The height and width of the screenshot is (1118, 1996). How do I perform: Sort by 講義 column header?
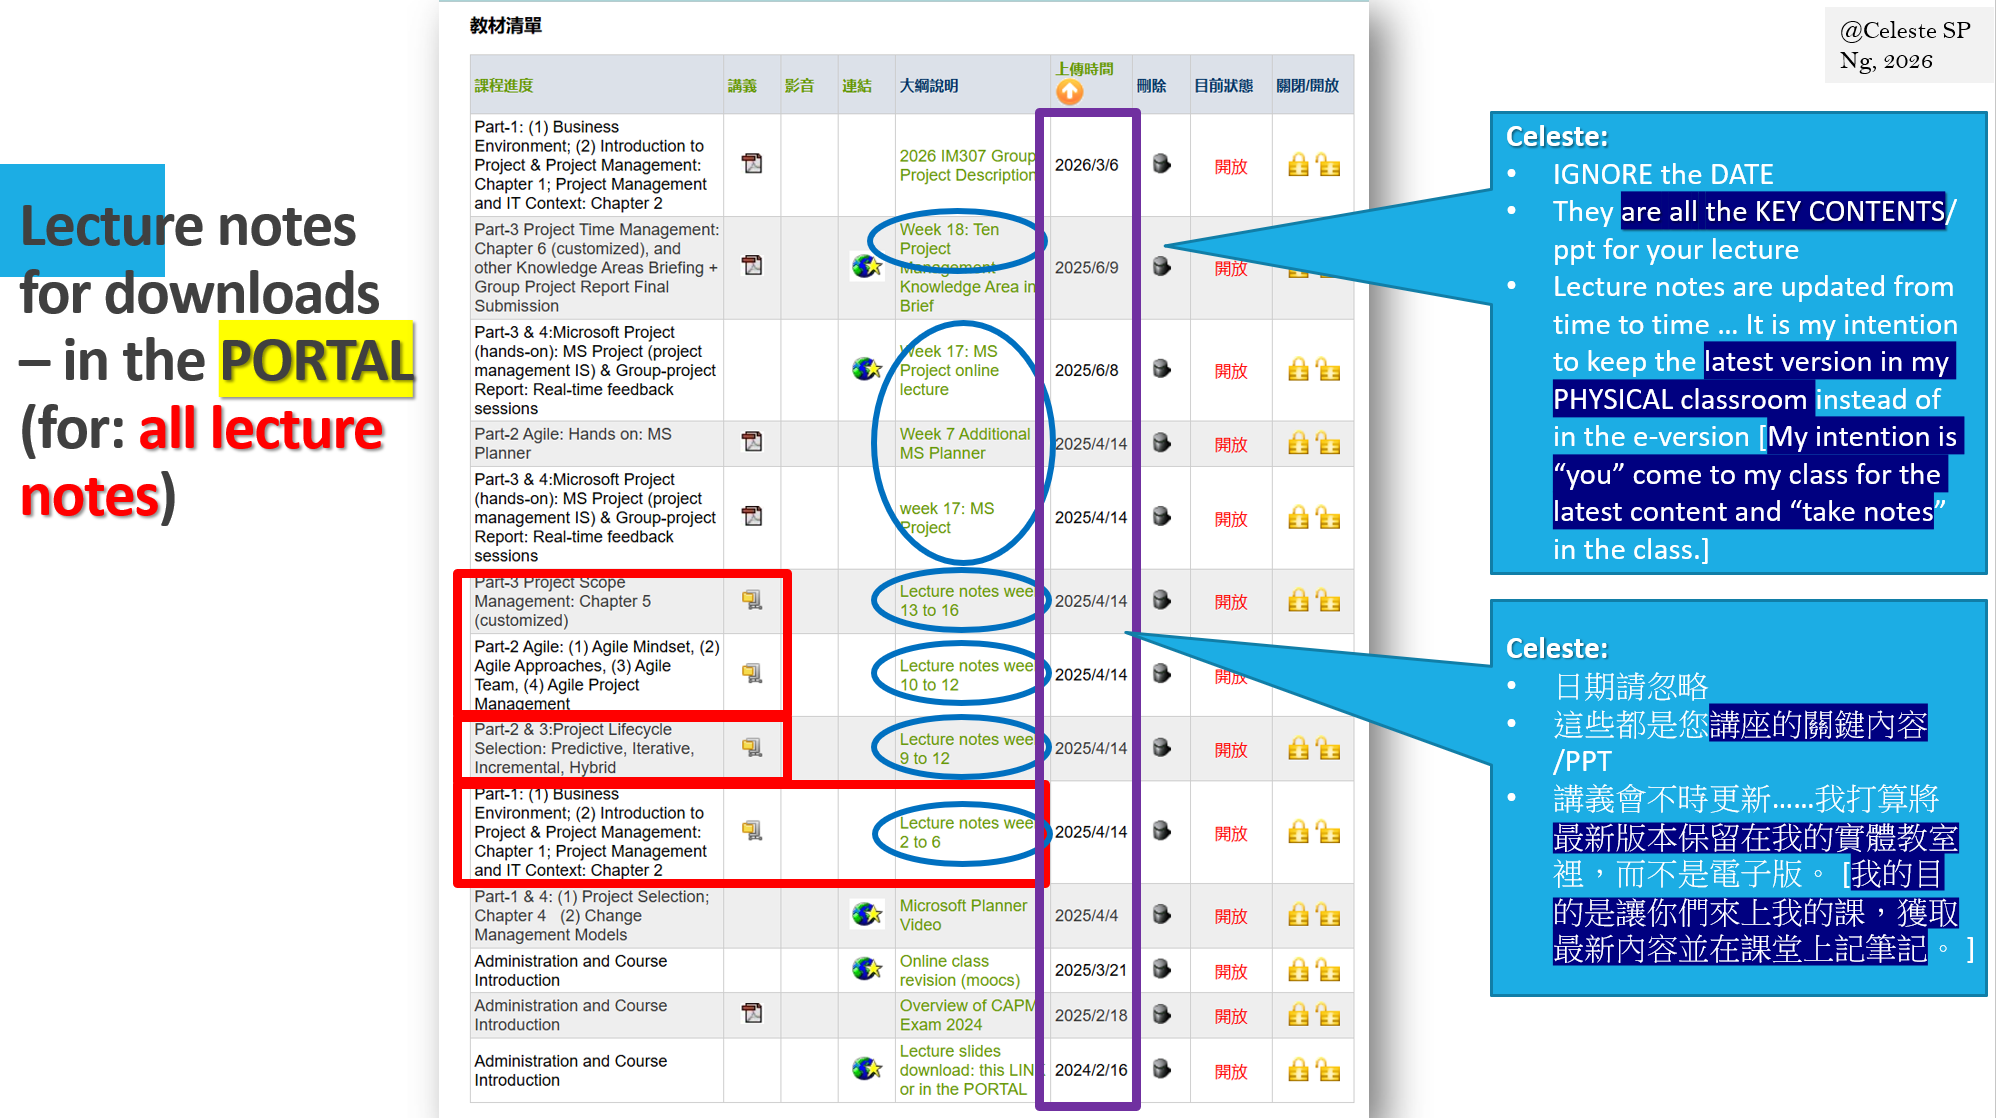click(742, 86)
